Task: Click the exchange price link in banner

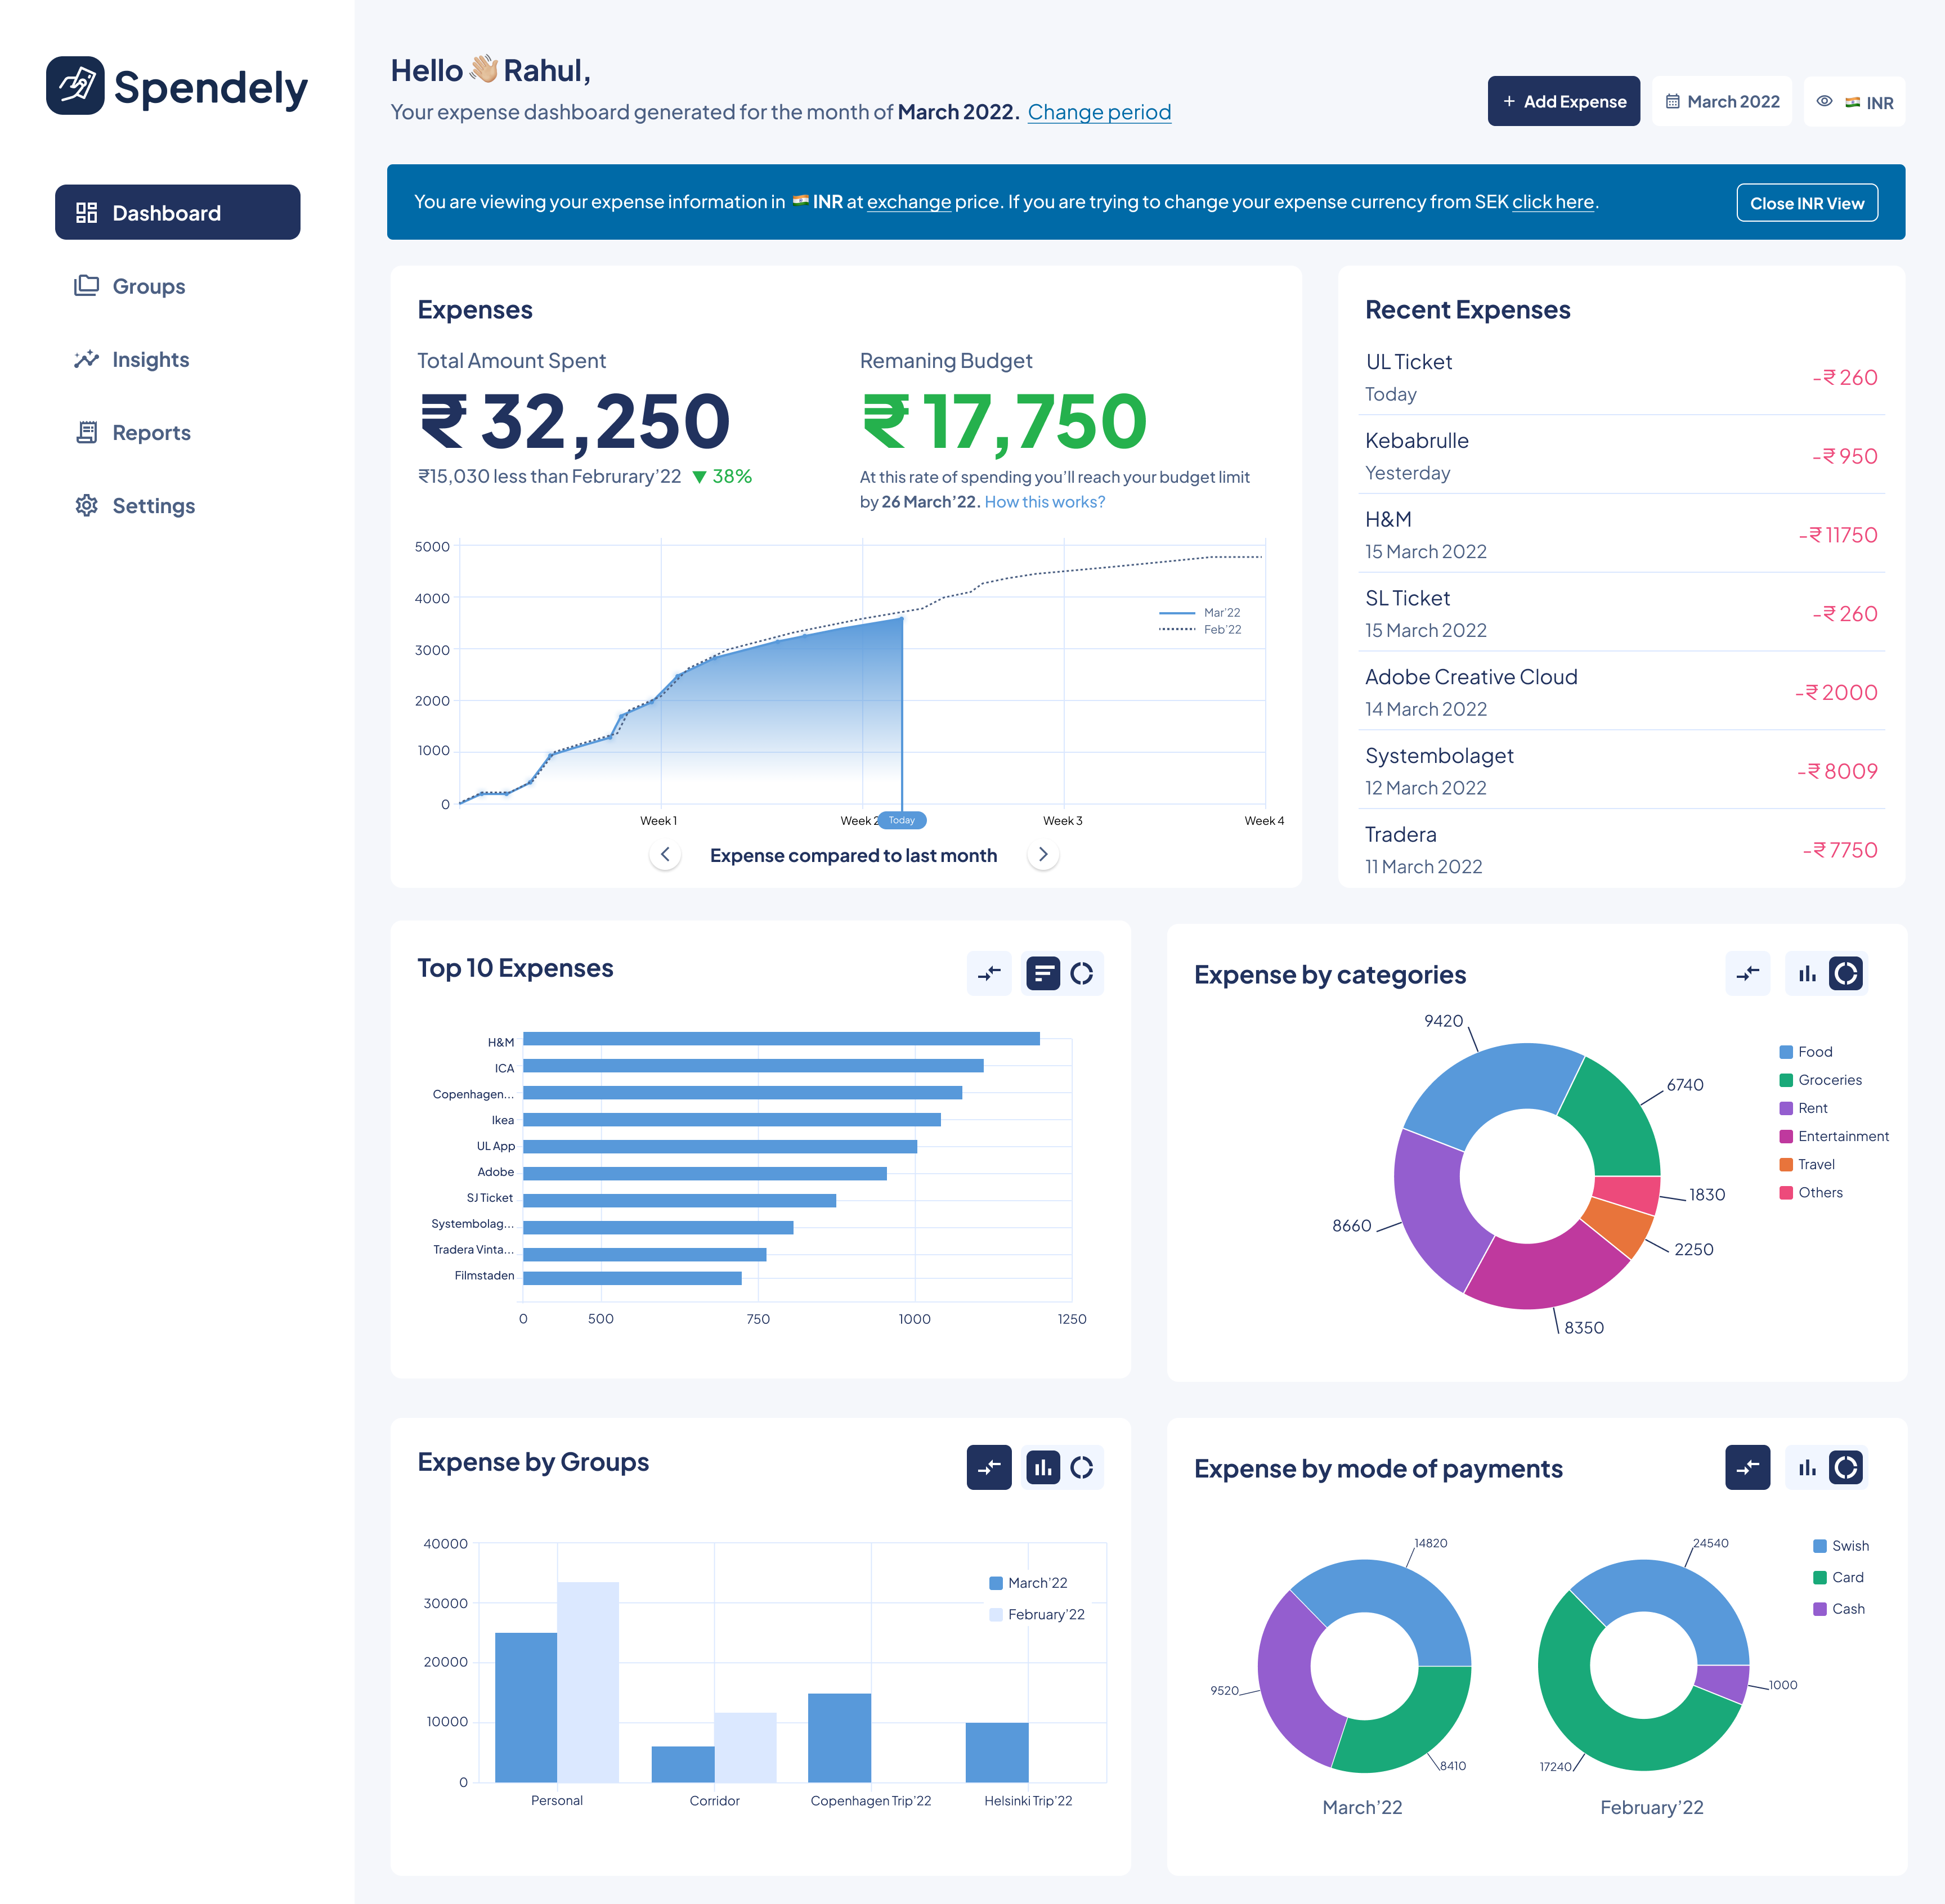Action: (908, 202)
